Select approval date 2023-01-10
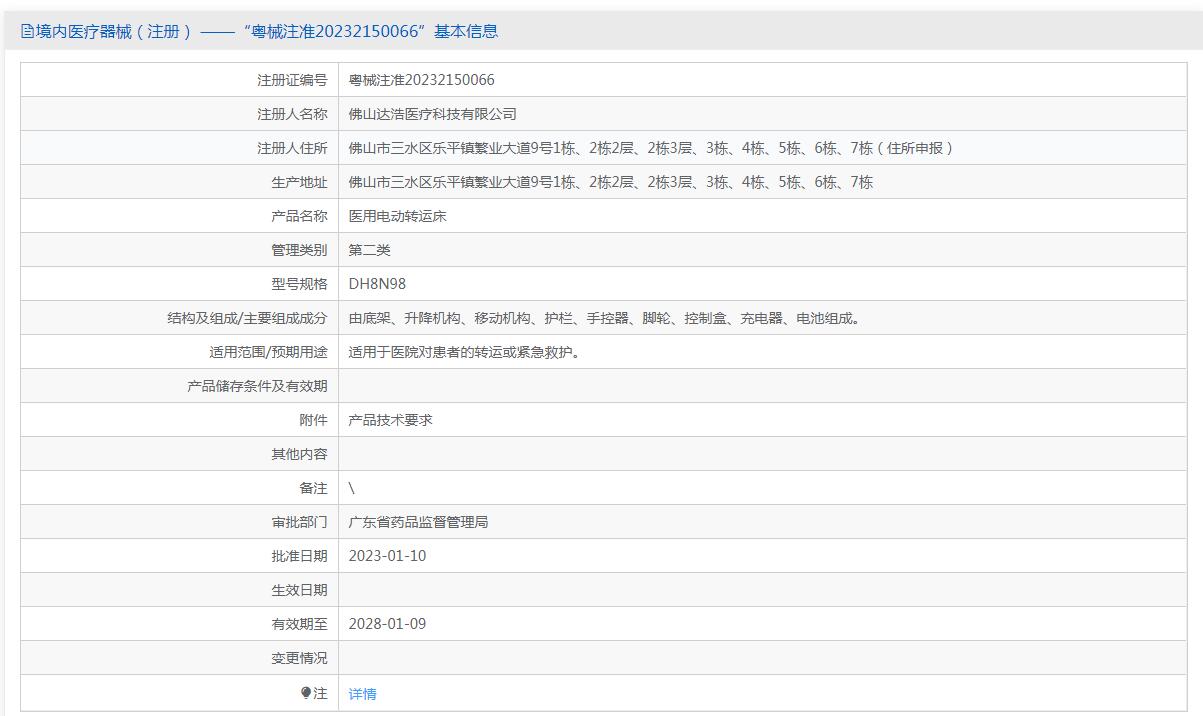 387,556
